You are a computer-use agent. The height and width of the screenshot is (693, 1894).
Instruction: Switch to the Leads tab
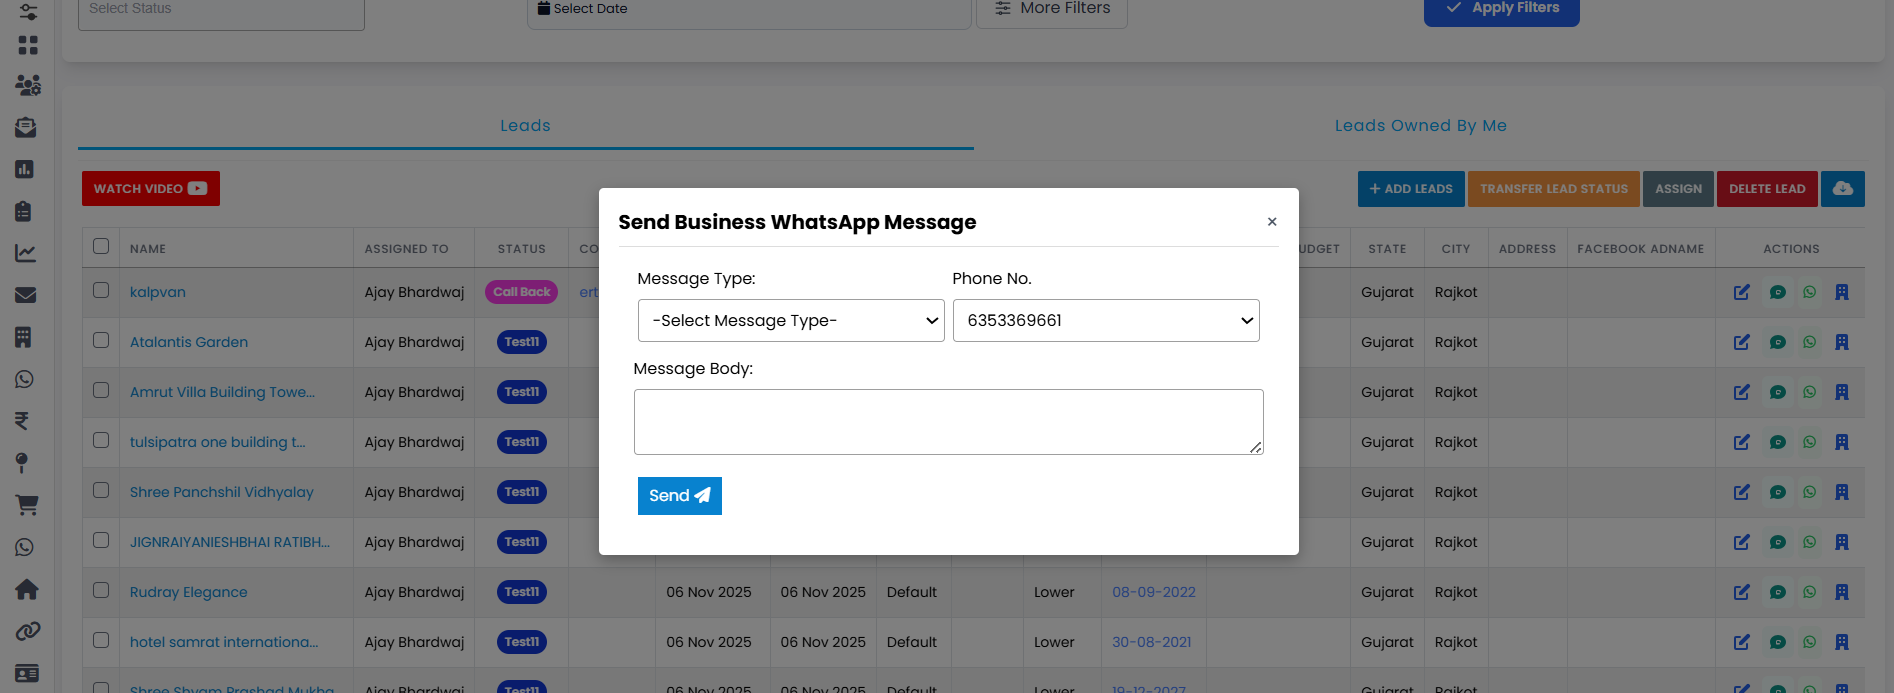pos(525,126)
